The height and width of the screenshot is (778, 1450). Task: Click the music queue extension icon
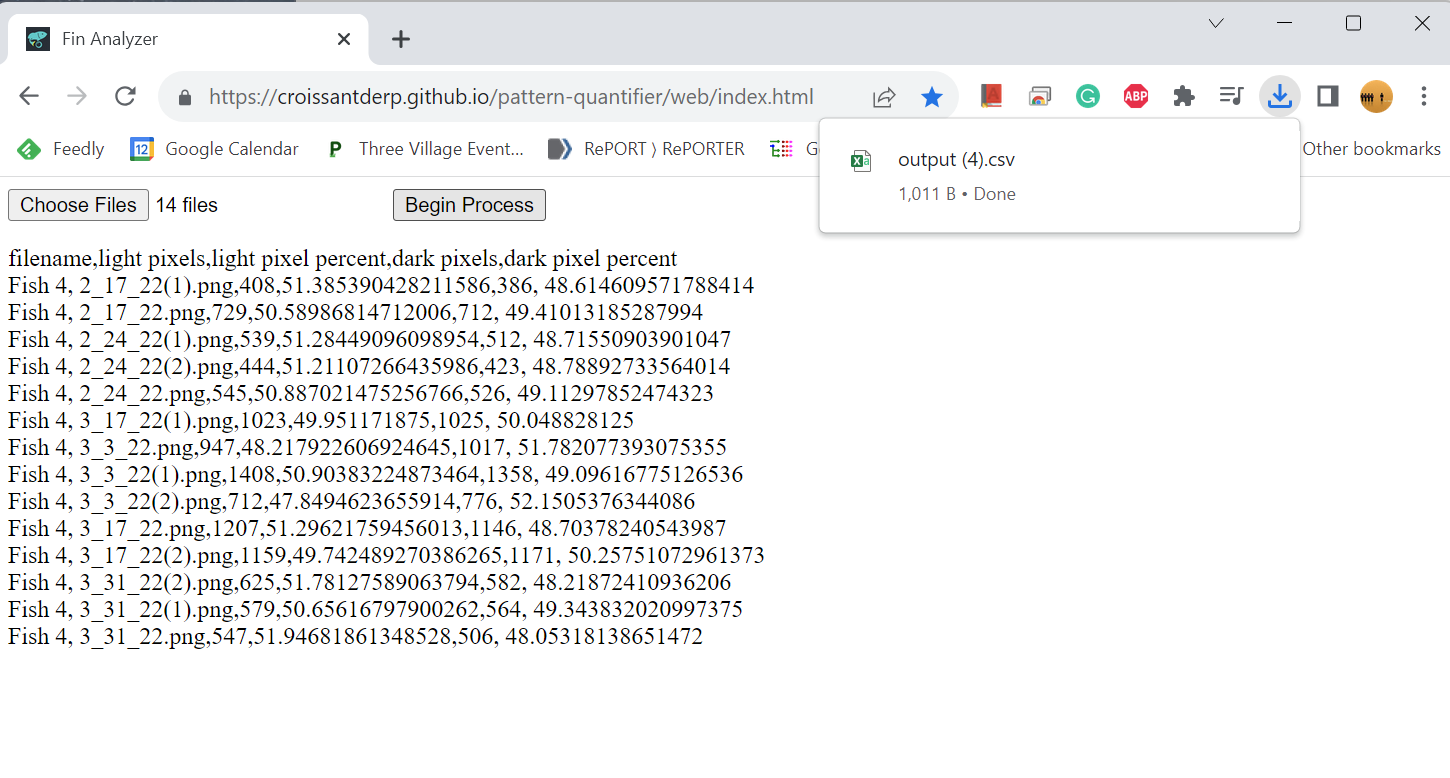(1231, 96)
